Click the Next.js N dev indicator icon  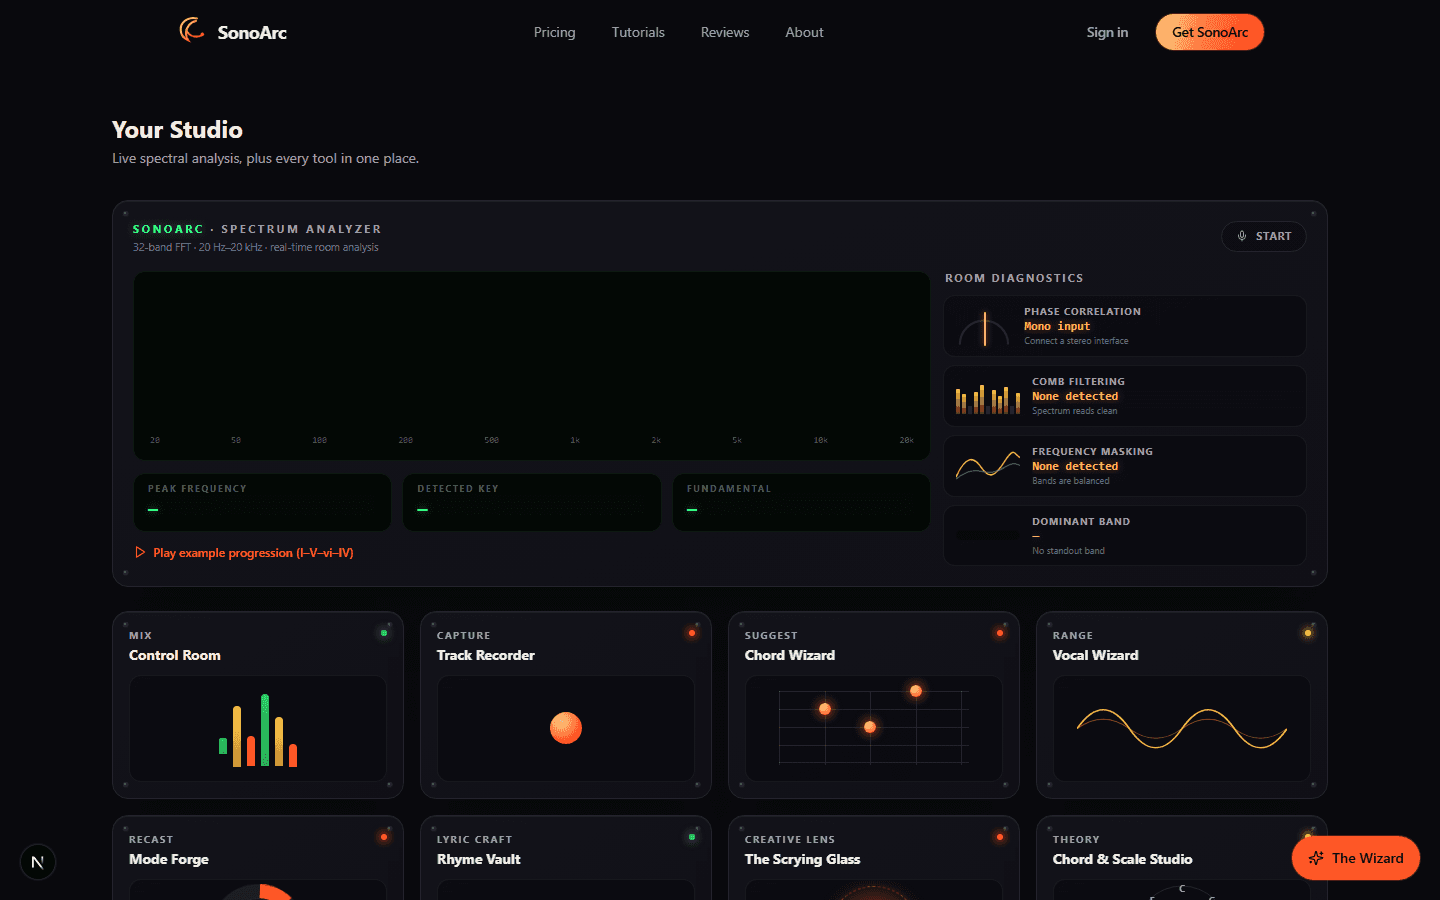38,862
